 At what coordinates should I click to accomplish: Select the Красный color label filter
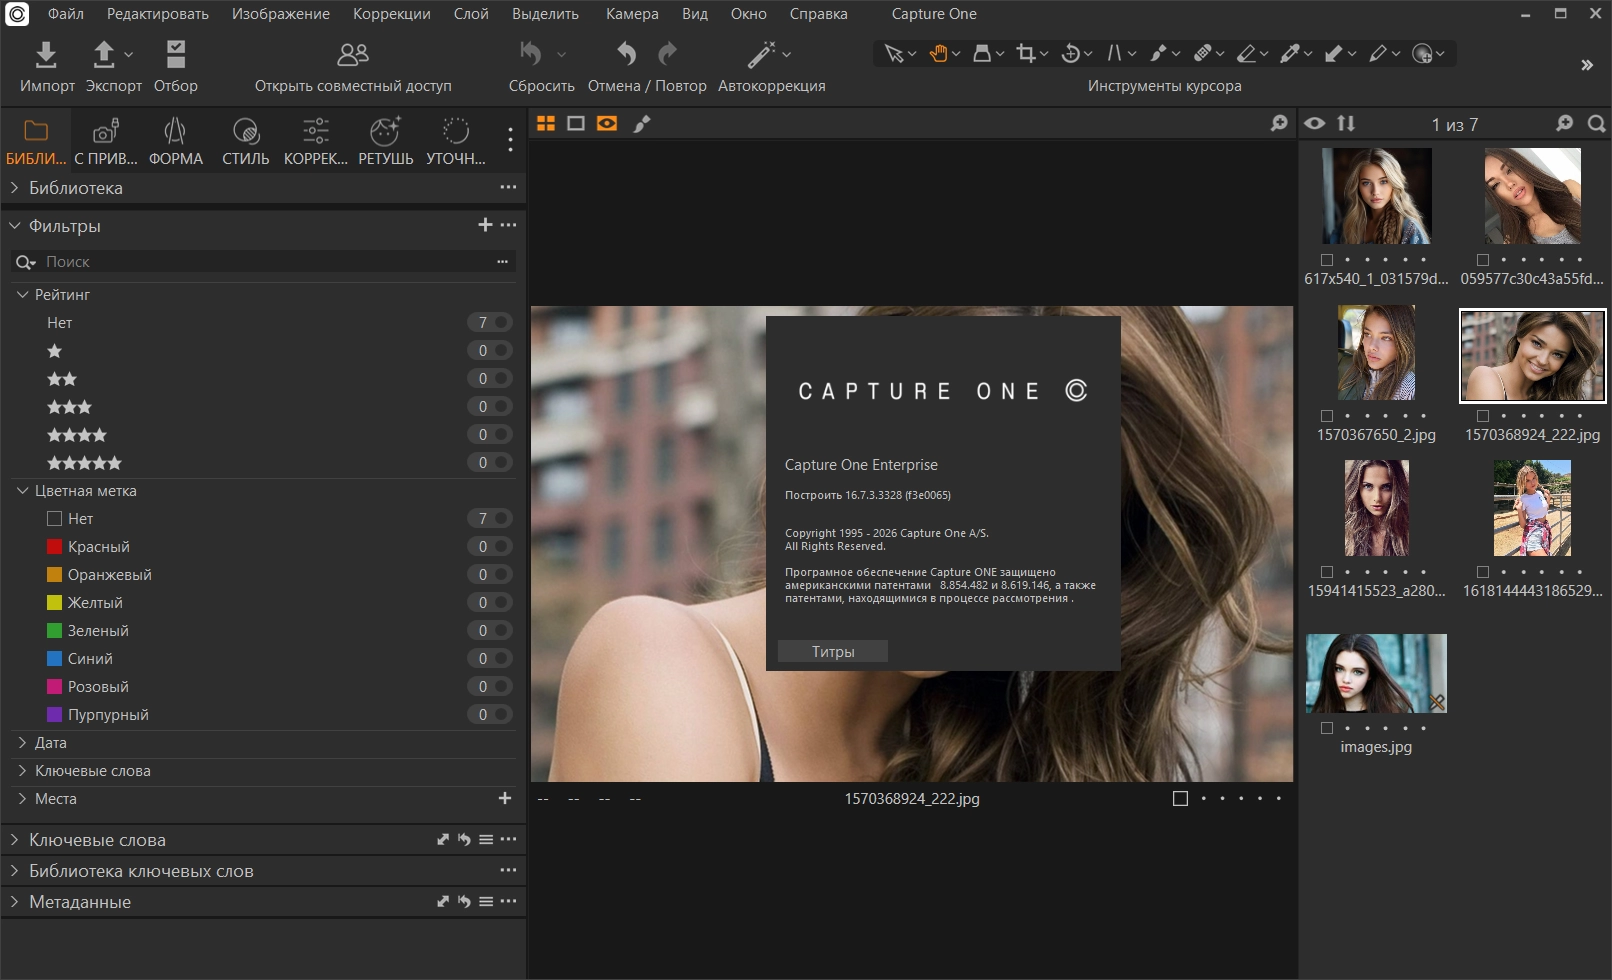point(98,547)
